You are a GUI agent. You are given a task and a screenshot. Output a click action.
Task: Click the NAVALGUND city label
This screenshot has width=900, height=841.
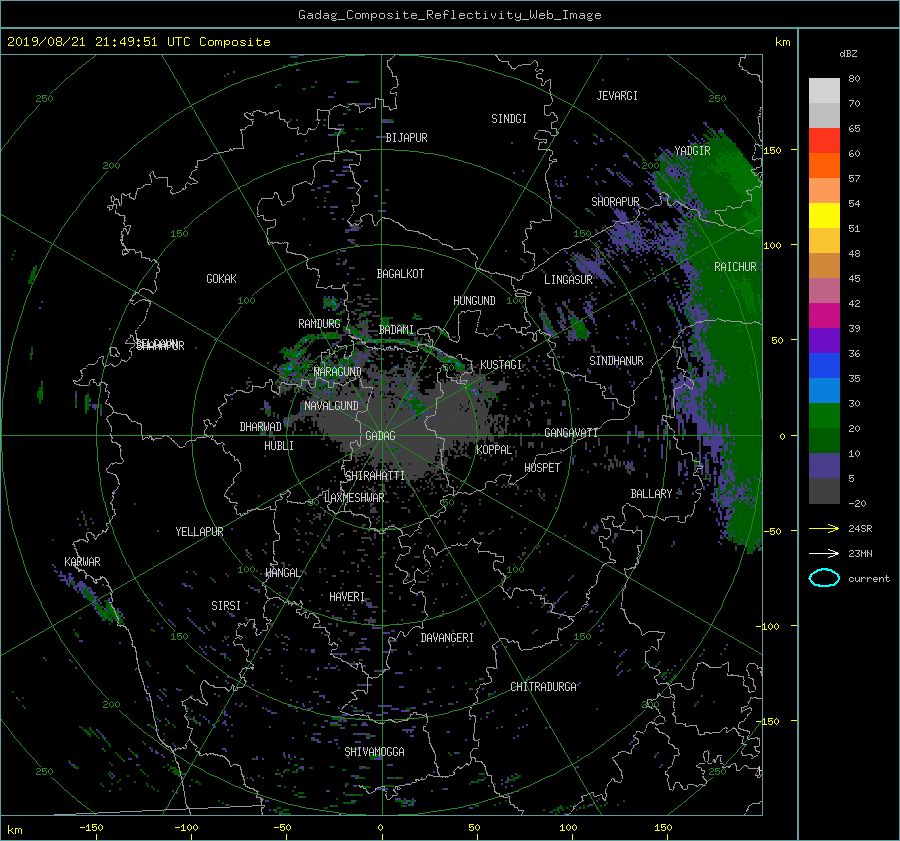tap(331, 406)
